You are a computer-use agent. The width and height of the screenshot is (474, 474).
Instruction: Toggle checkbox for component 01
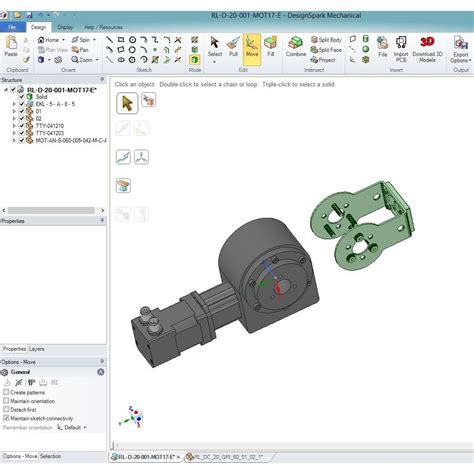click(22, 111)
